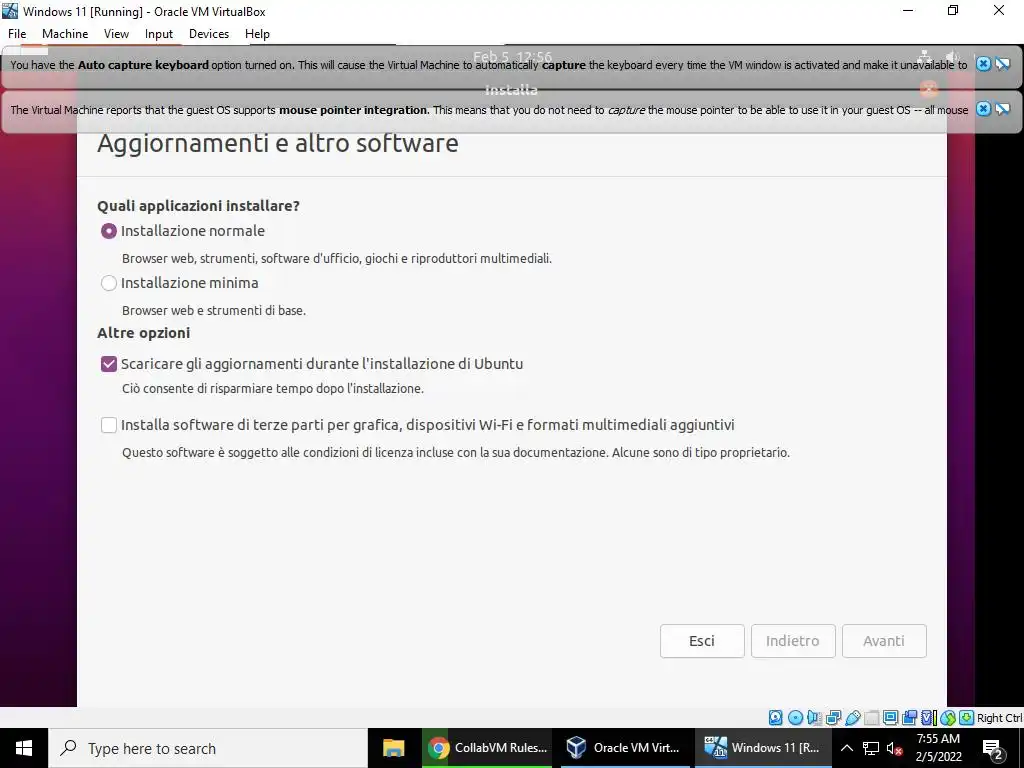Screen dimensions: 1024x768
Task: Click the network tray icon
Action: (871, 748)
